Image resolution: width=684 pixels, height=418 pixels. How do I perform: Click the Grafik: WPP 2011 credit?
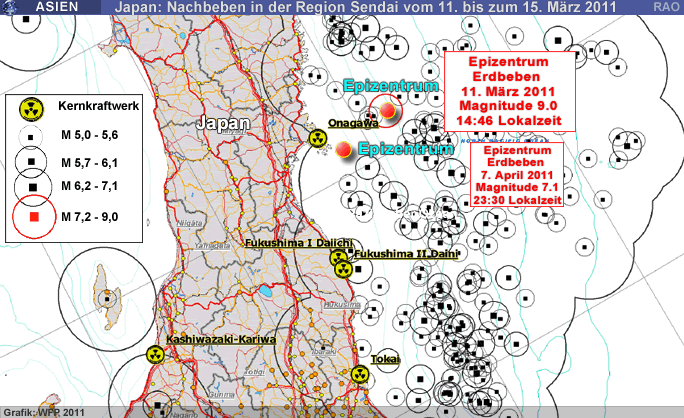(42, 411)
